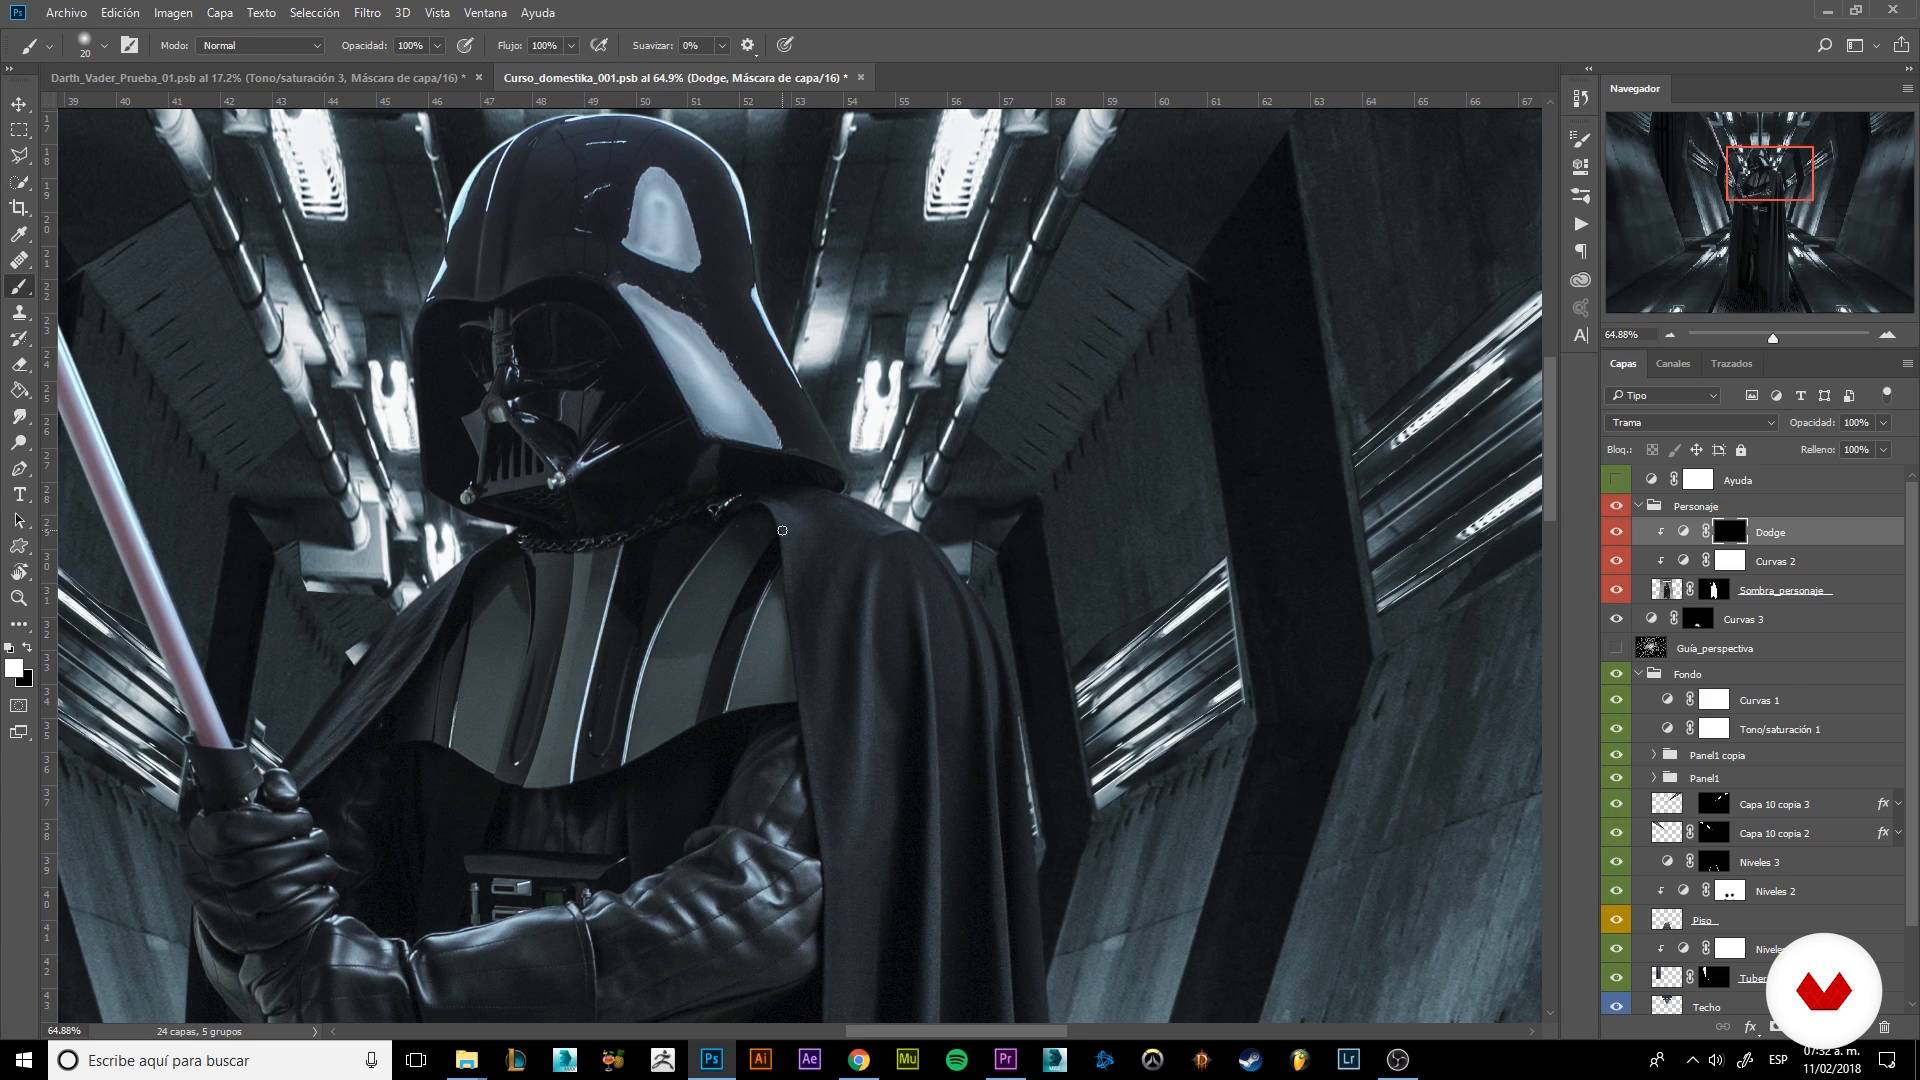Select the Dodge tool in toolbar
This screenshot has width=1920, height=1080.
19,442
